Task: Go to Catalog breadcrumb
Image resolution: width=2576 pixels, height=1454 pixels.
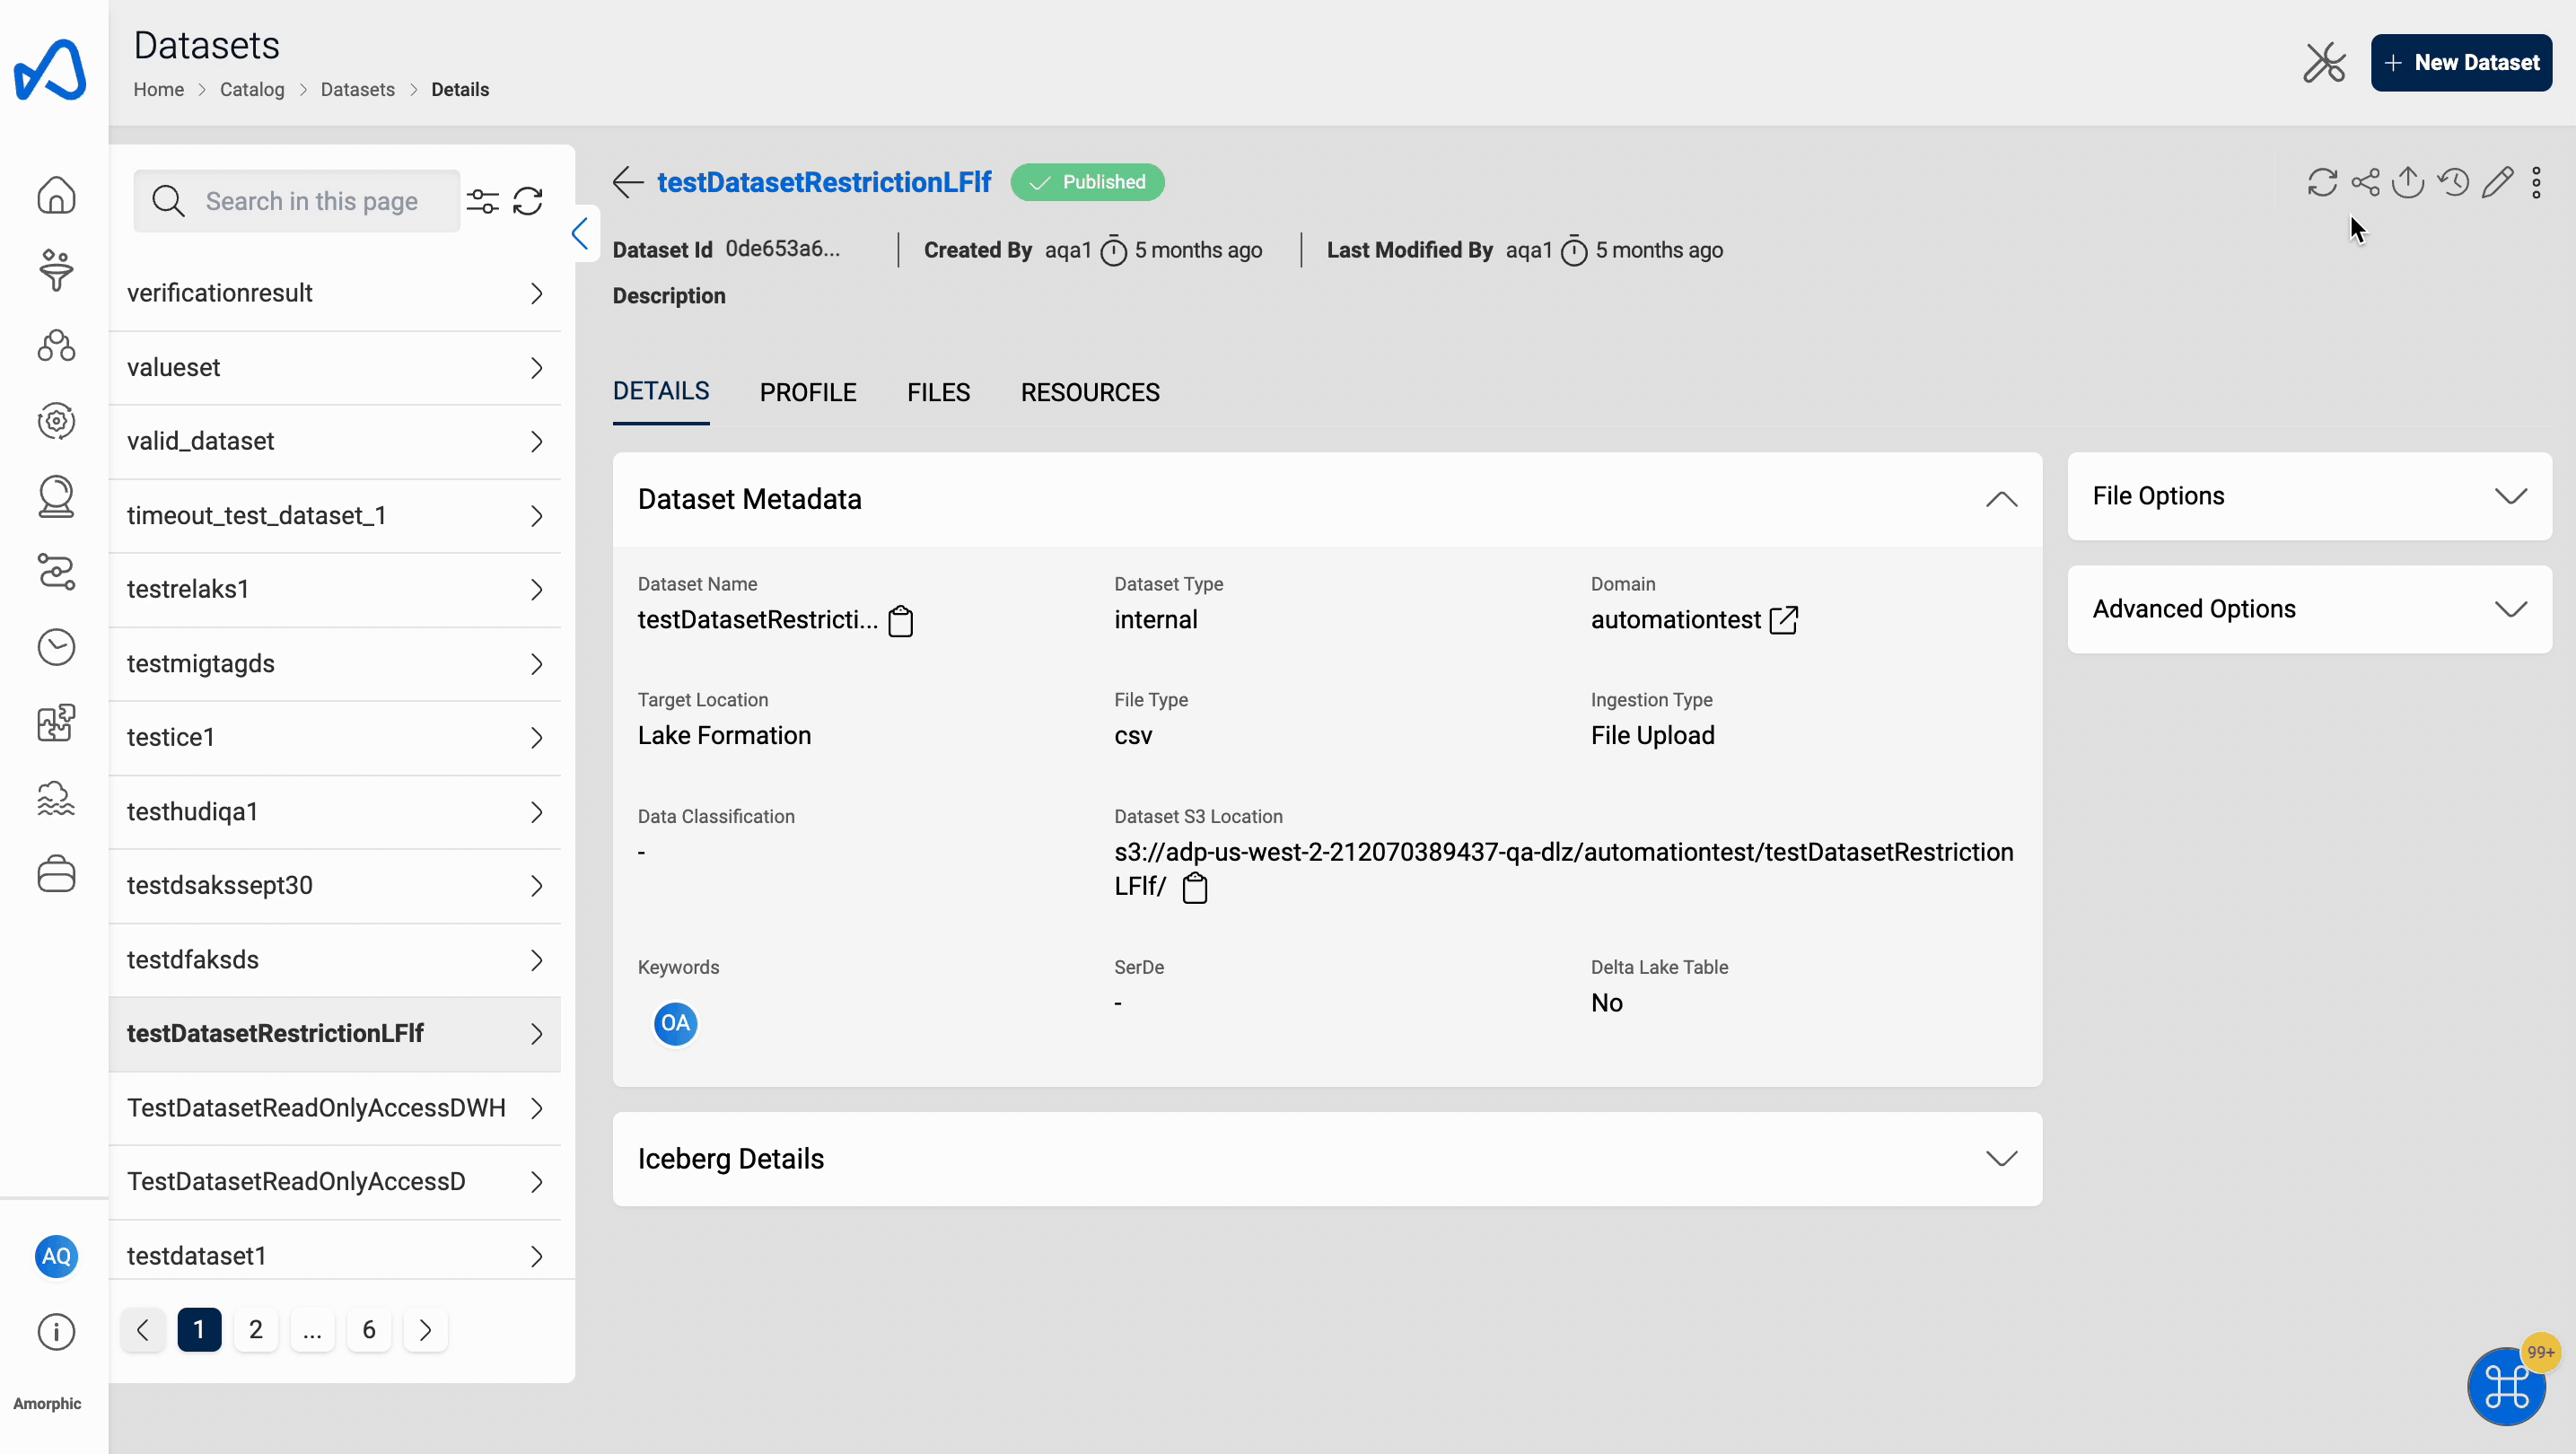Action: [x=252, y=89]
